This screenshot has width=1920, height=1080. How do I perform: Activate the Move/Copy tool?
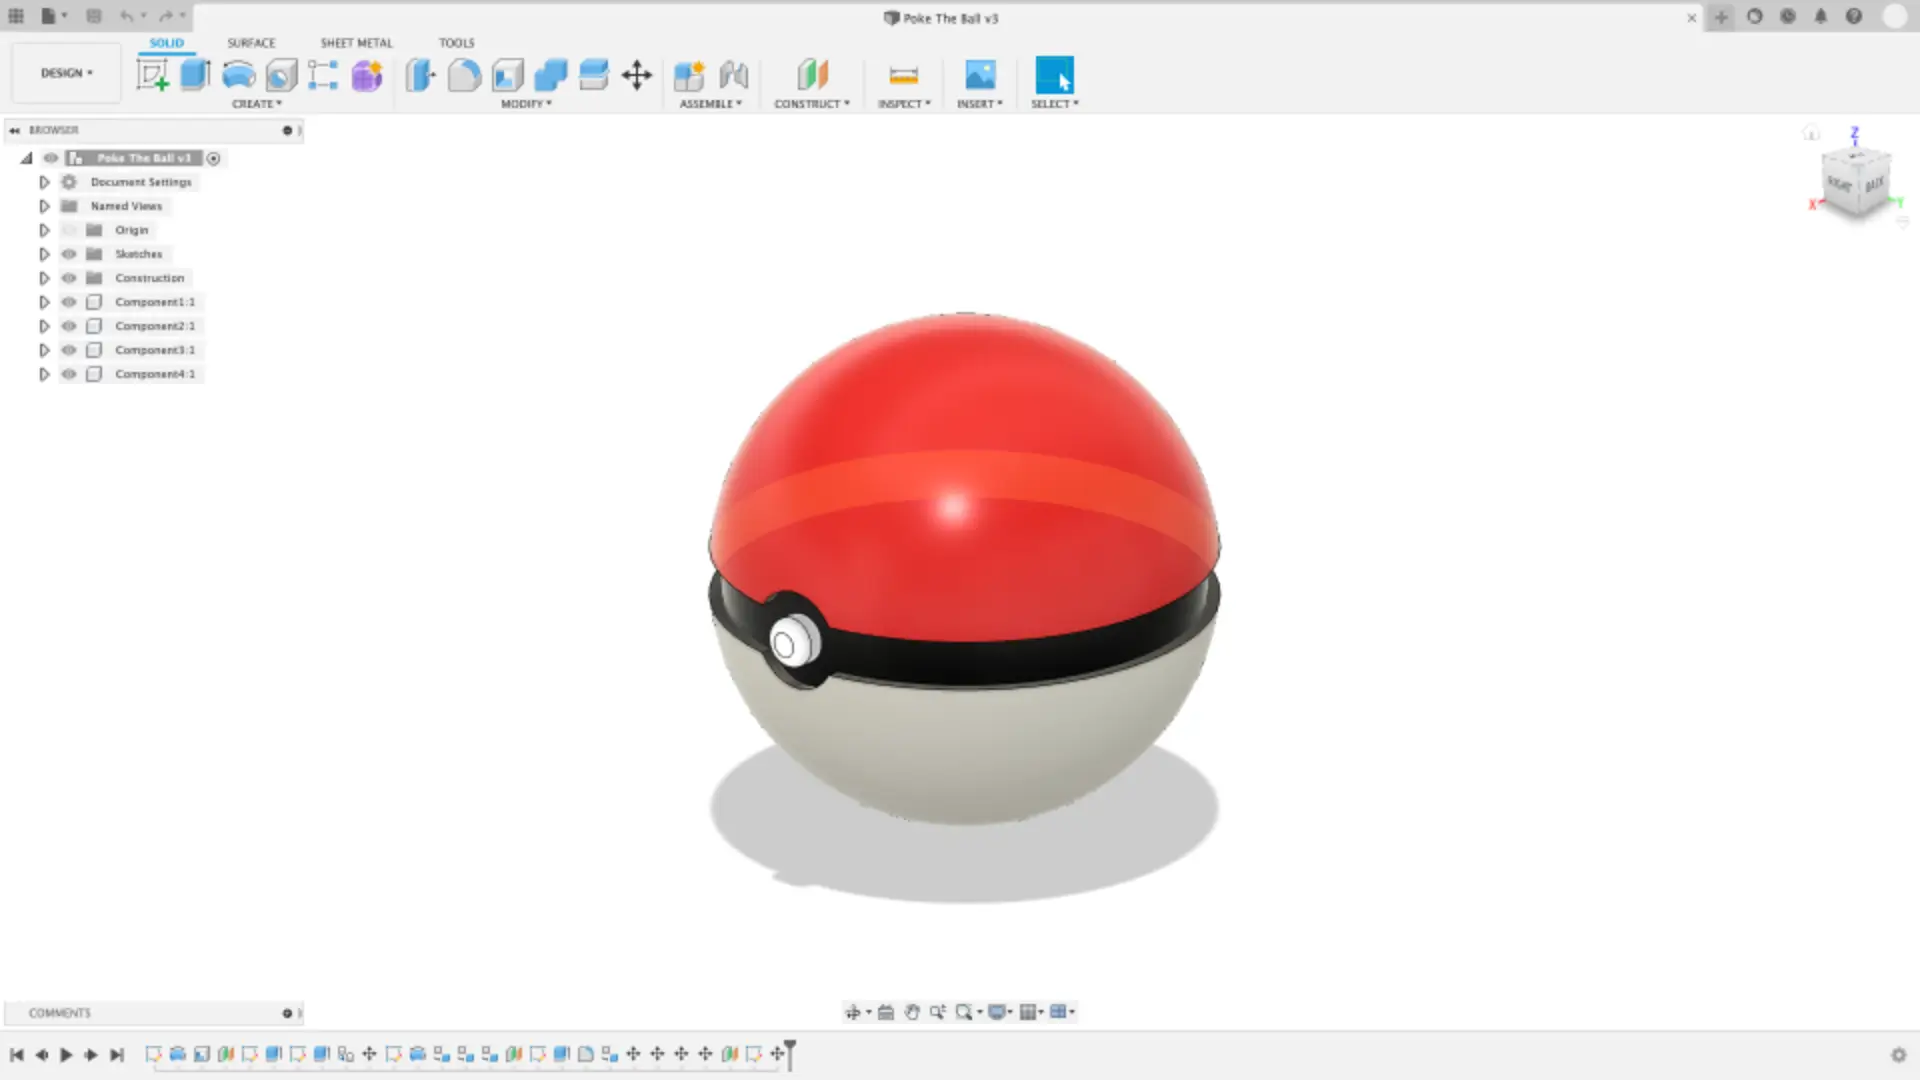click(x=637, y=75)
